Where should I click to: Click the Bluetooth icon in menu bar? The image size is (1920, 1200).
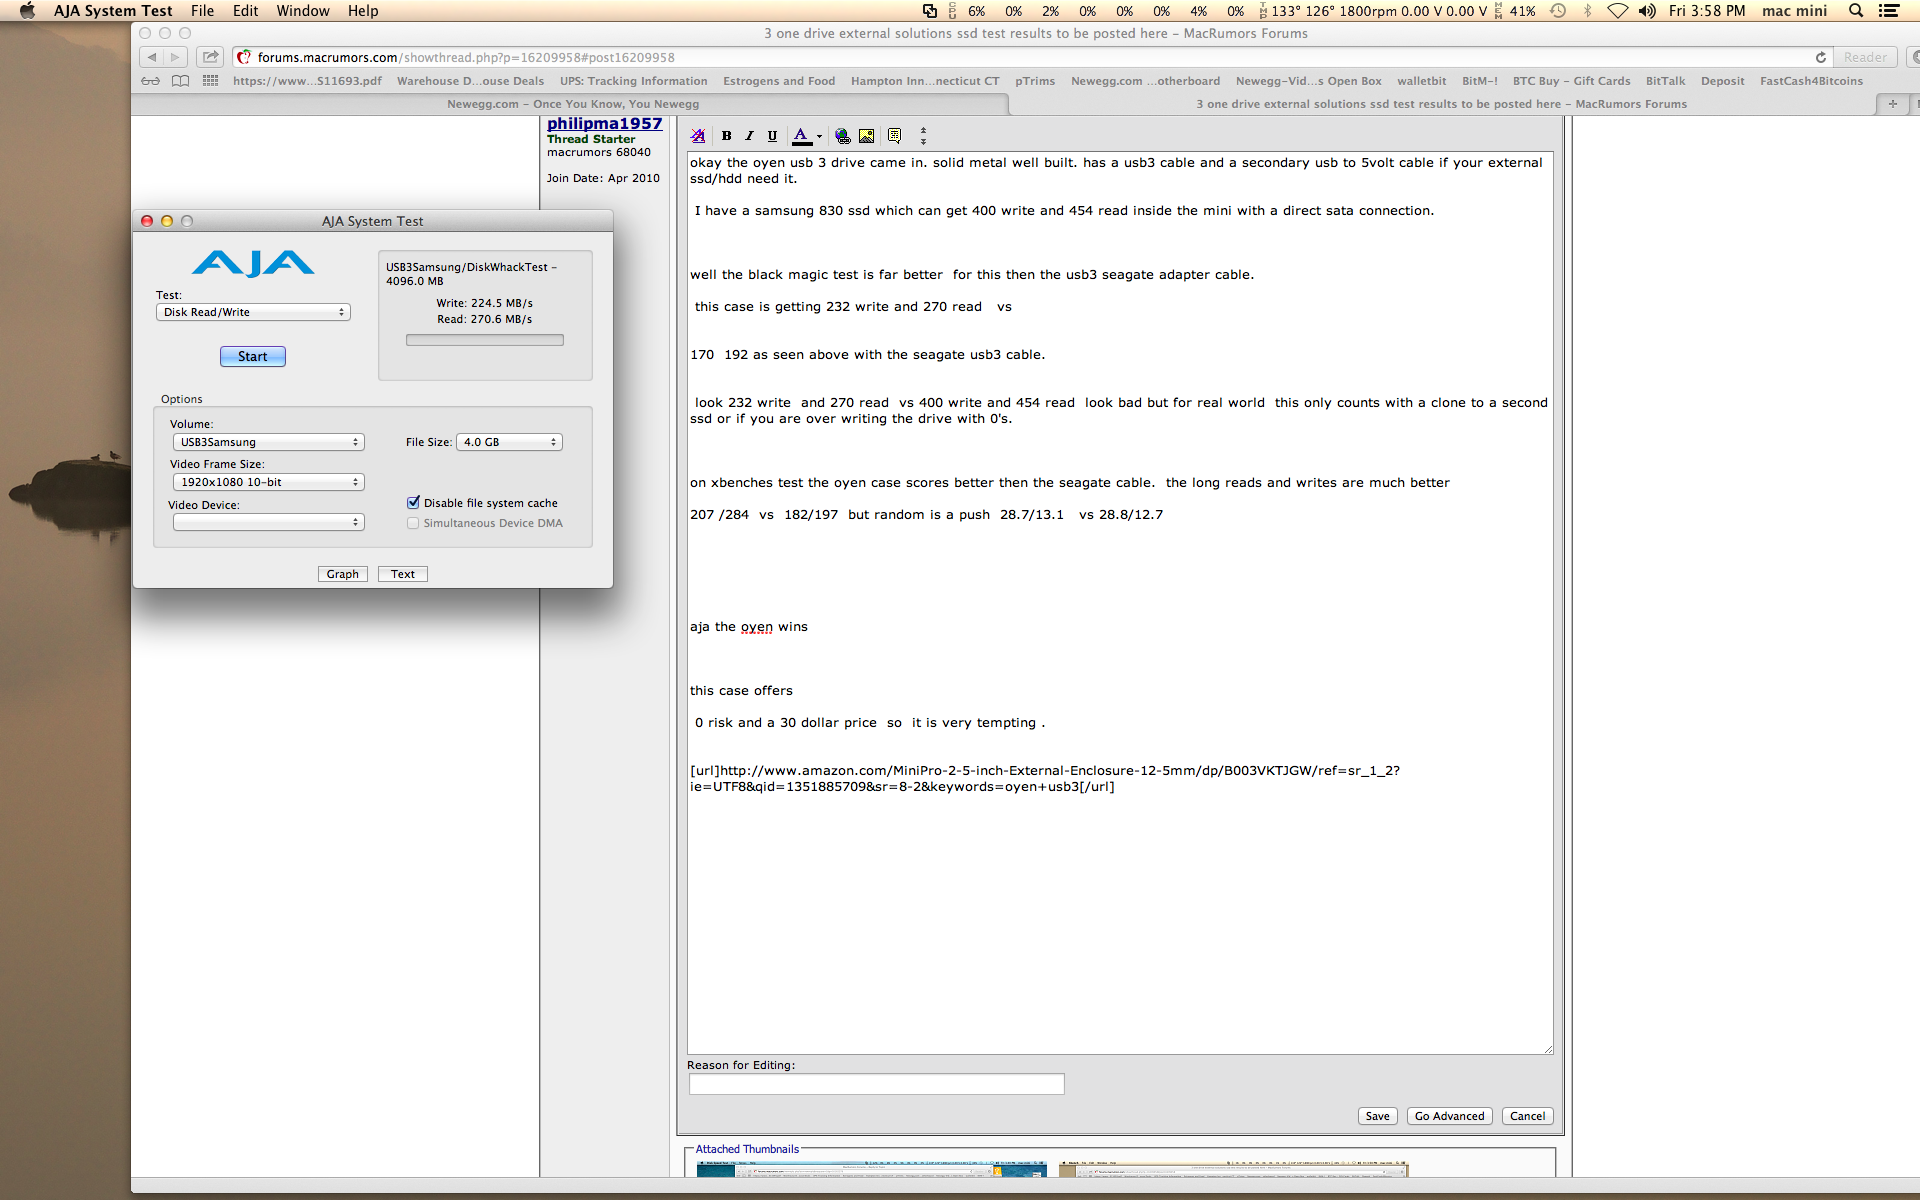[1587, 11]
